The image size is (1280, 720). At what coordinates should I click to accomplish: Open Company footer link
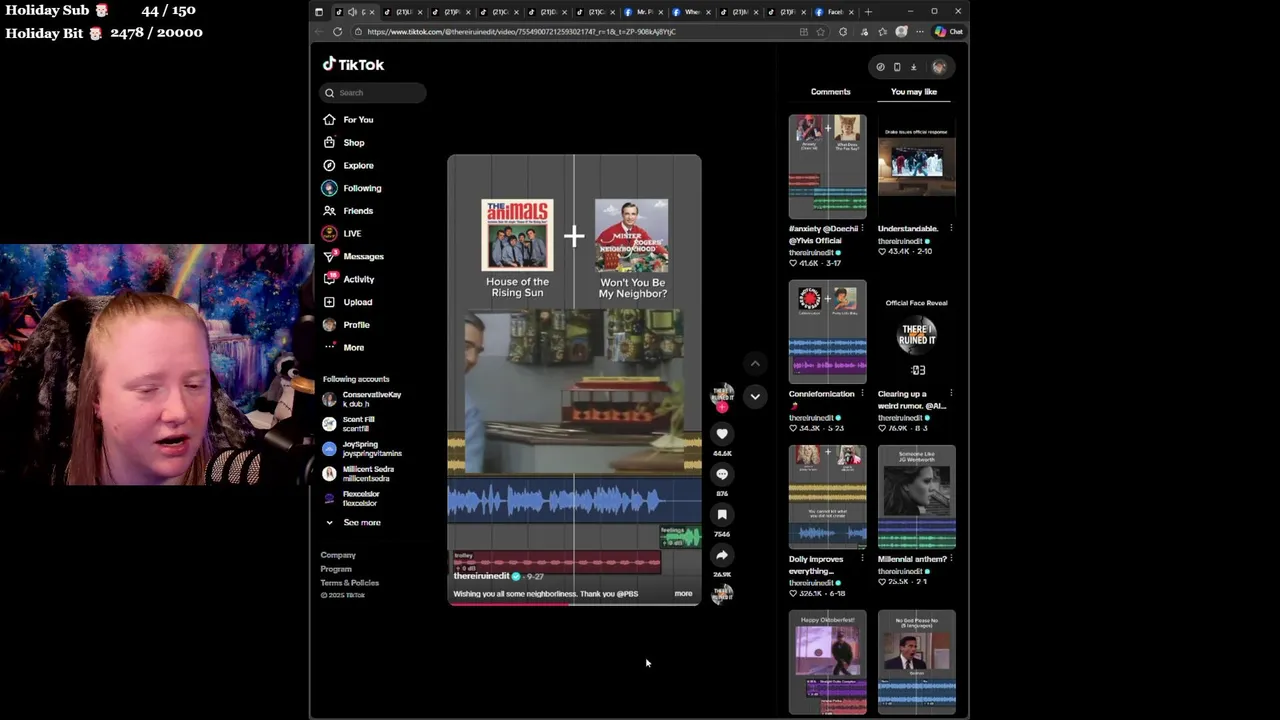pyautogui.click(x=338, y=555)
